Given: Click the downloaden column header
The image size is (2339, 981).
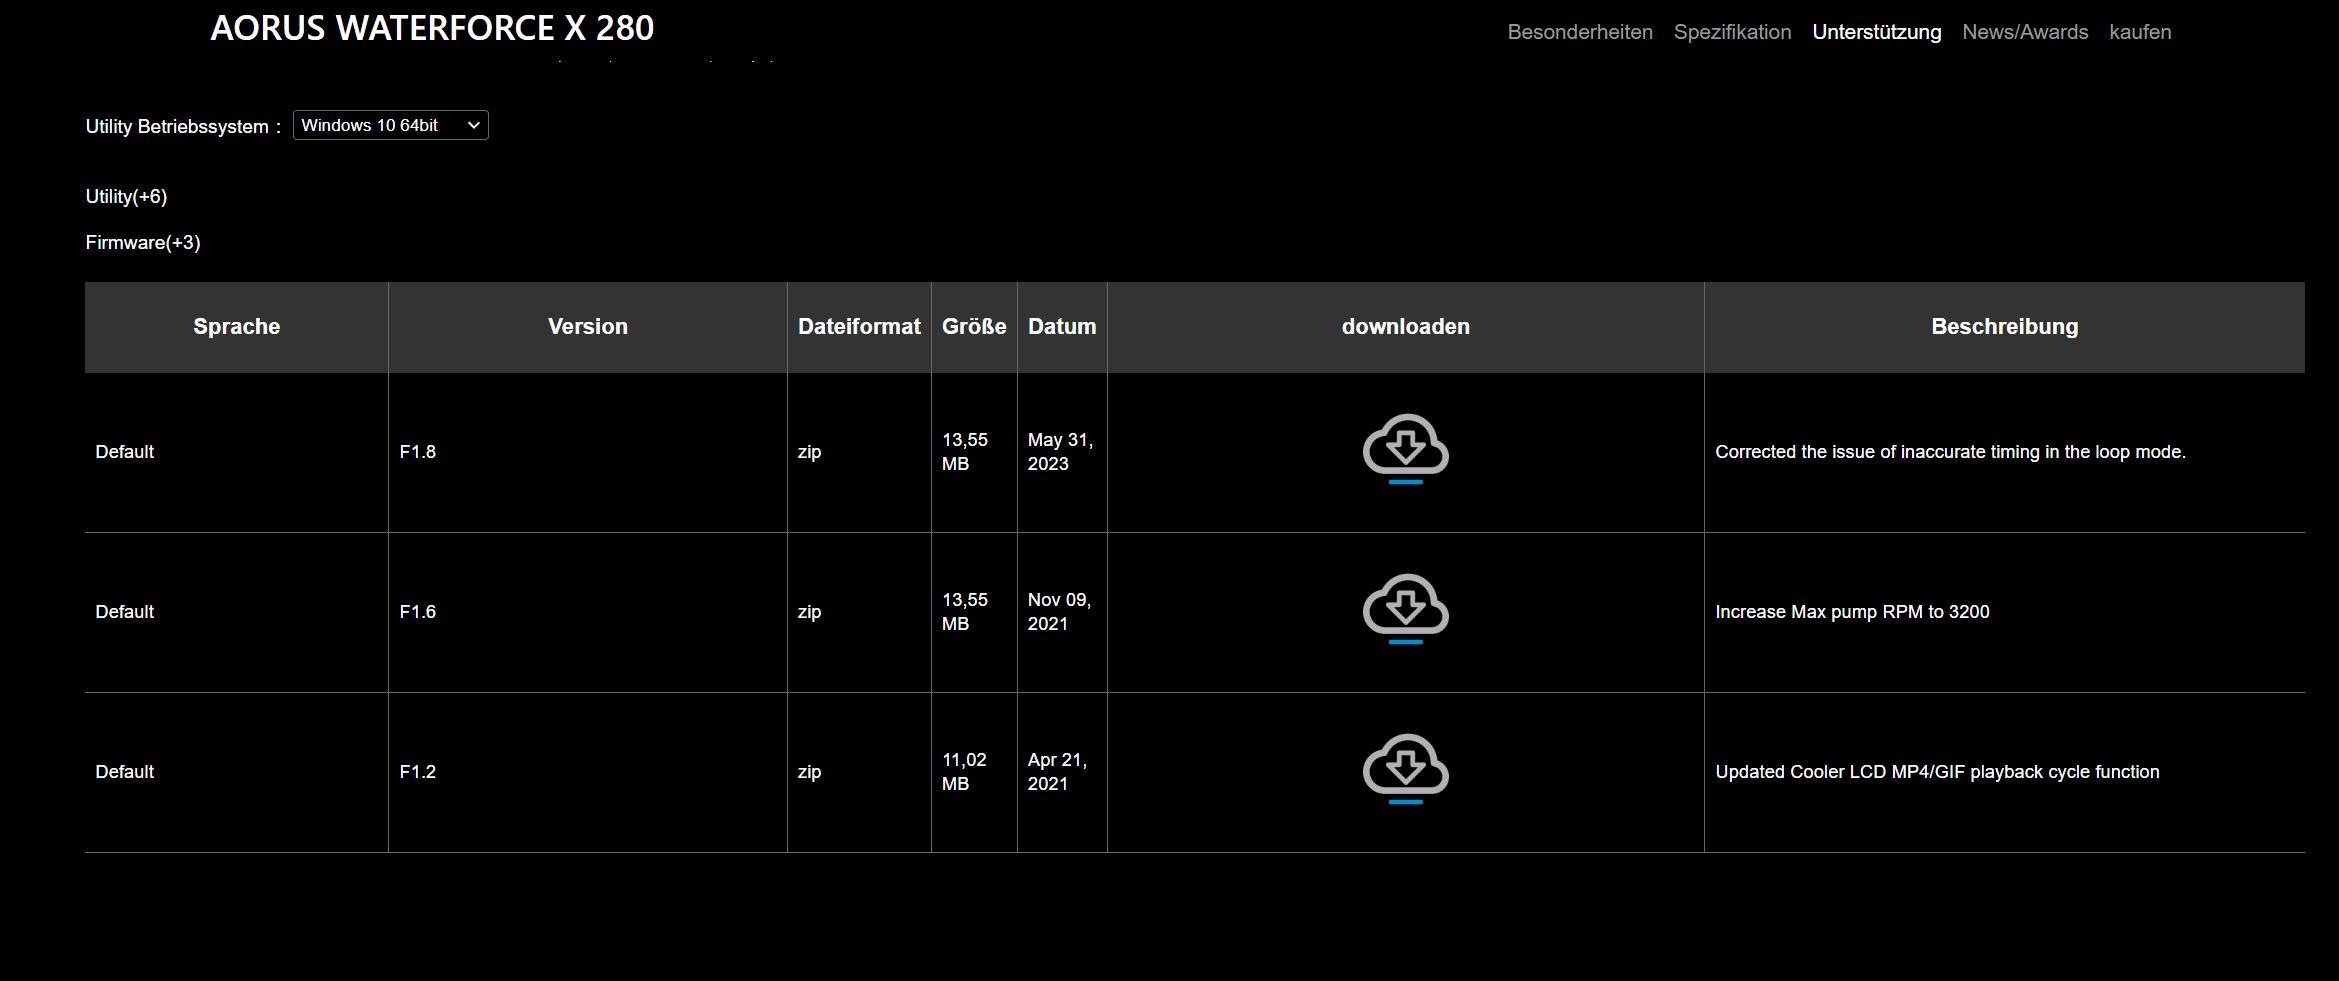Looking at the screenshot, I should coord(1405,326).
